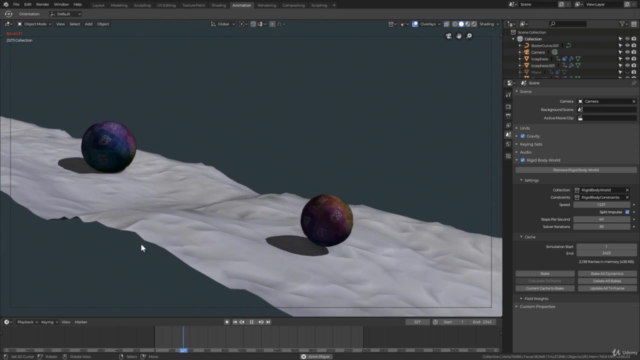Open the Render menu
The height and width of the screenshot is (360, 640).
tap(42, 4)
